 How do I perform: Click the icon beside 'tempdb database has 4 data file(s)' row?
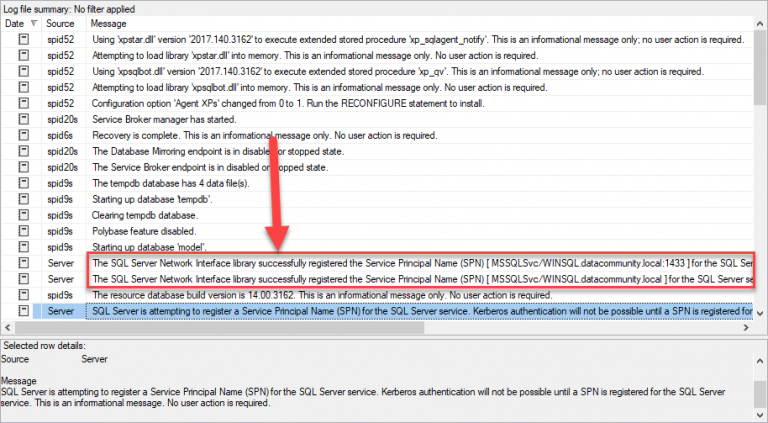[x=24, y=183]
